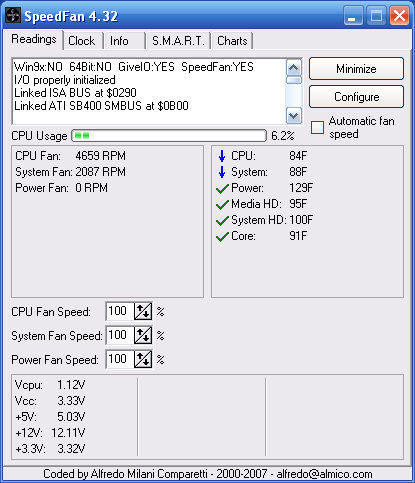Viewport: 415px width, 483px height.
Task: Close the SpeedFan window
Action: point(399,16)
